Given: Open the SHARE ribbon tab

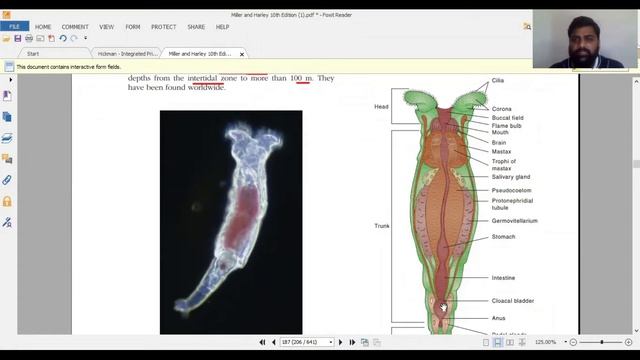Looking at the screenshot, I should (x=196, y=27).
